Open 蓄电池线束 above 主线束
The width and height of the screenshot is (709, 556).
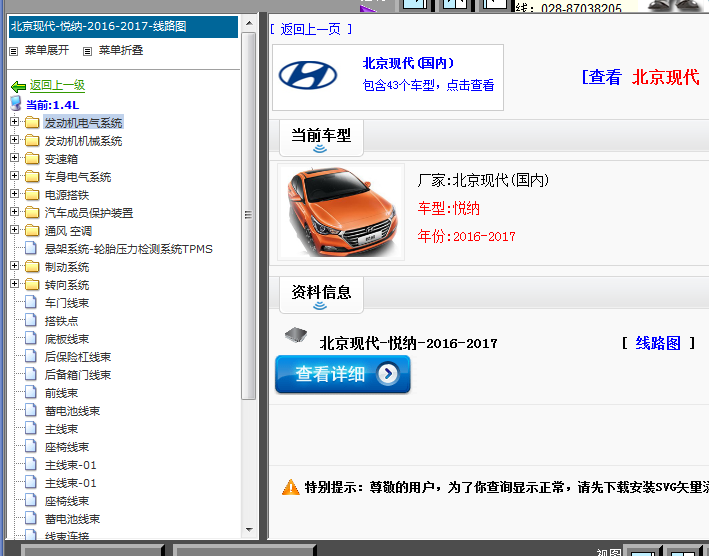click(x=72, y=411)
